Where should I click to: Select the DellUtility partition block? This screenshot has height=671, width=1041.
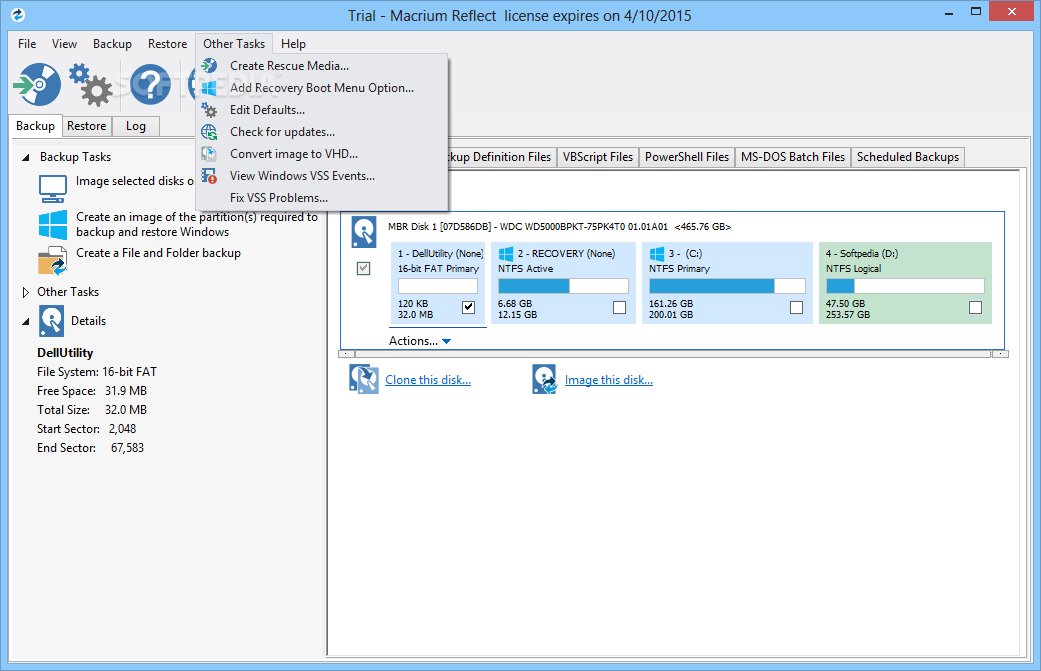point(438,283)
